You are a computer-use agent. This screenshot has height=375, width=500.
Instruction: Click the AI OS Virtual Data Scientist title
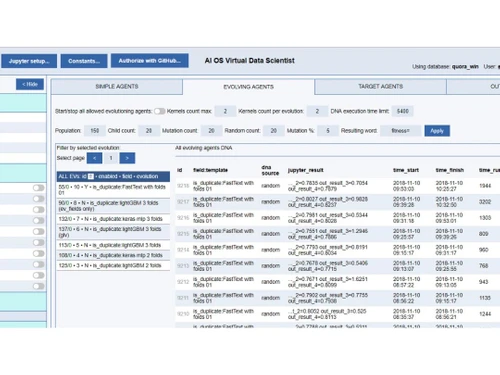click(250, 61)
